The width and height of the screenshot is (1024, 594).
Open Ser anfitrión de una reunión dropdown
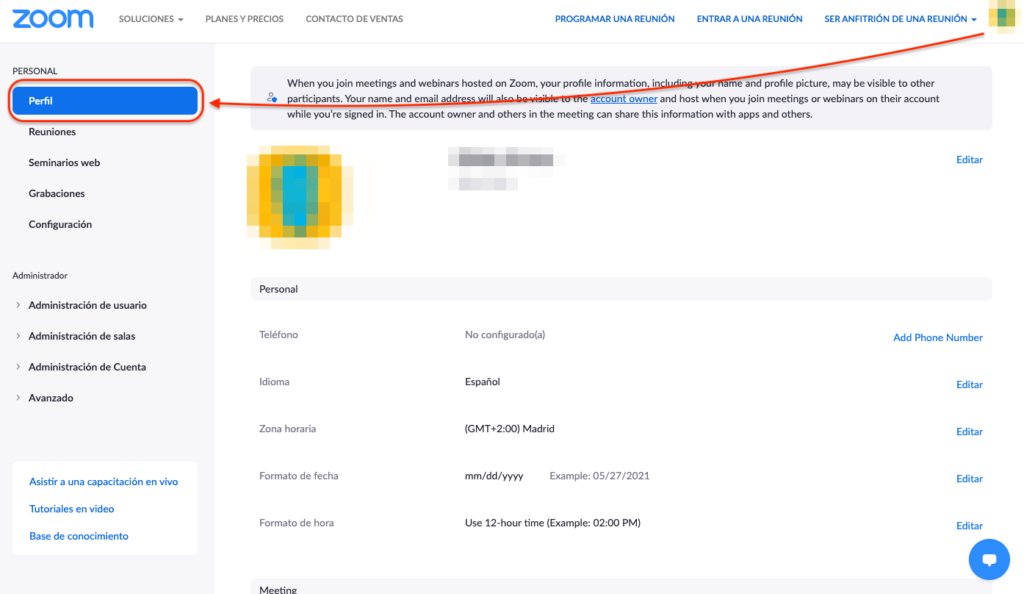tap(900, 19)
